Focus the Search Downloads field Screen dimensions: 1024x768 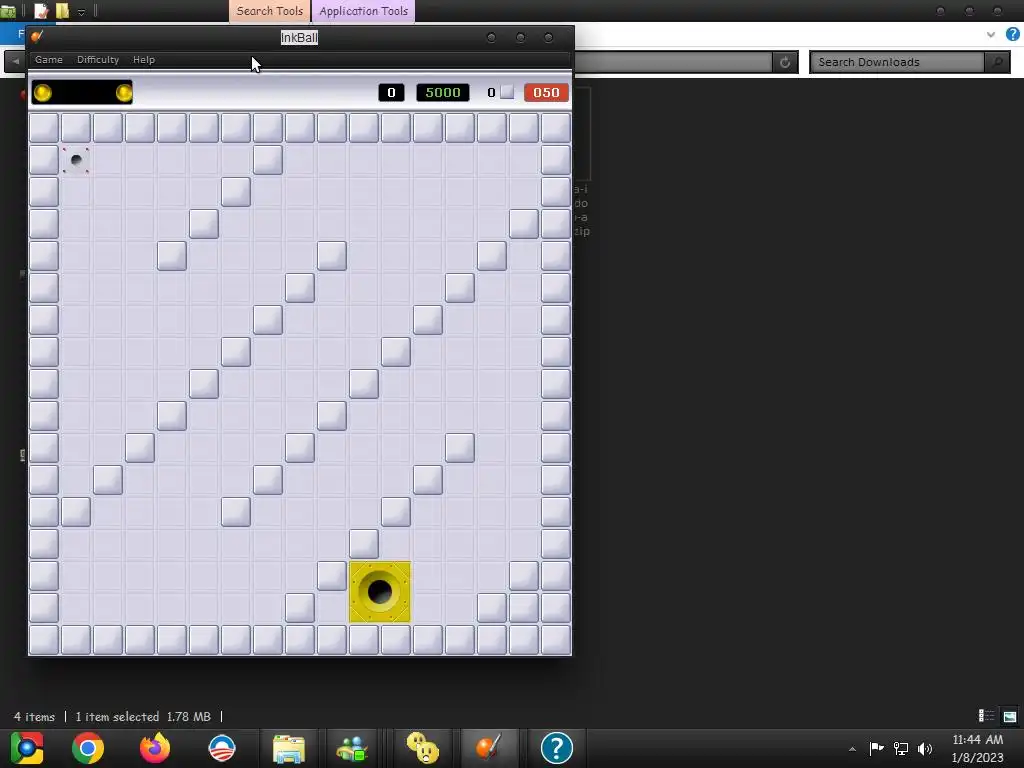pos(897,62)
